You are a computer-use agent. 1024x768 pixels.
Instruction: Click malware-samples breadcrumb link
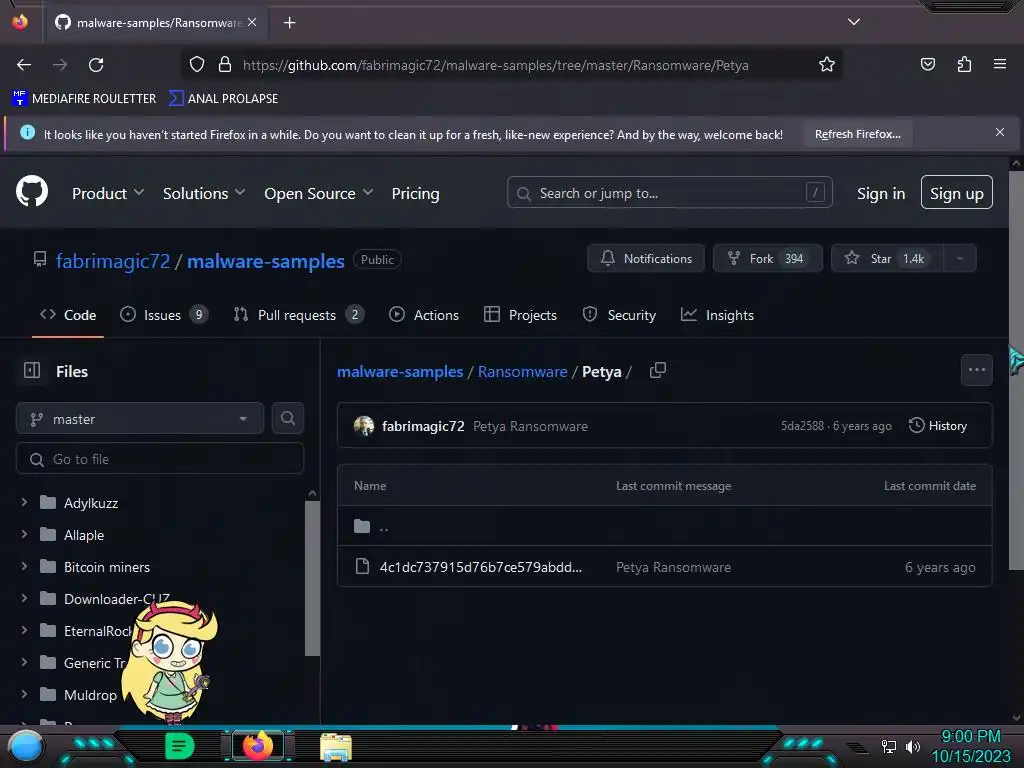400,372
